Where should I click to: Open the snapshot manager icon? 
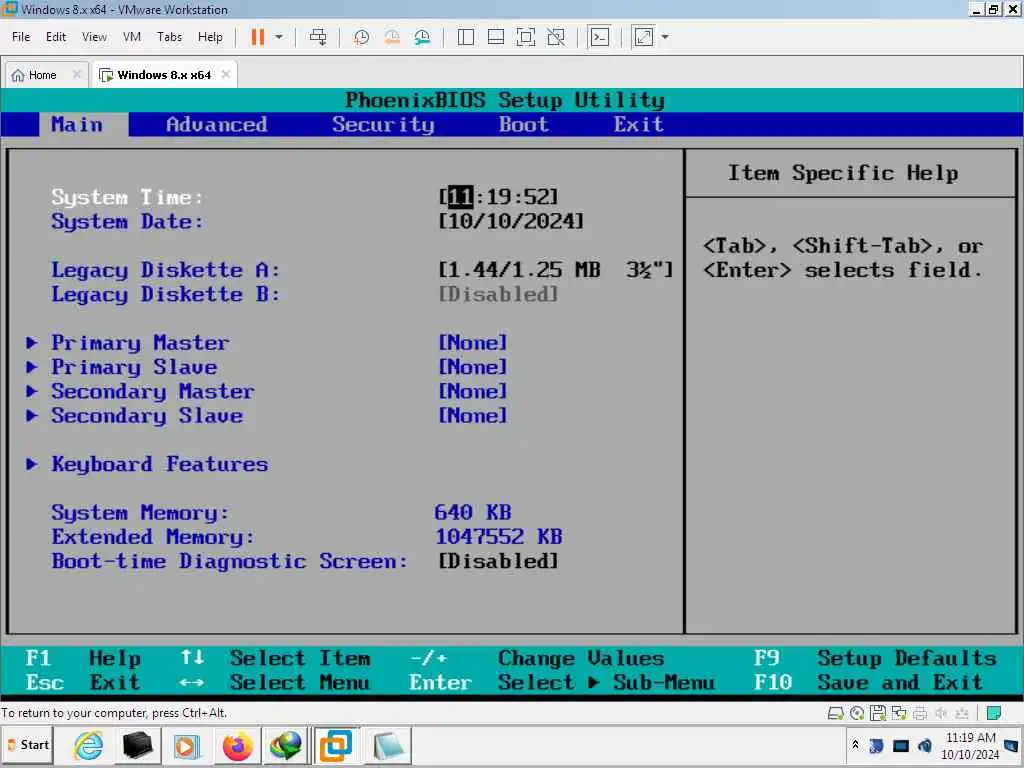(423, 37)
